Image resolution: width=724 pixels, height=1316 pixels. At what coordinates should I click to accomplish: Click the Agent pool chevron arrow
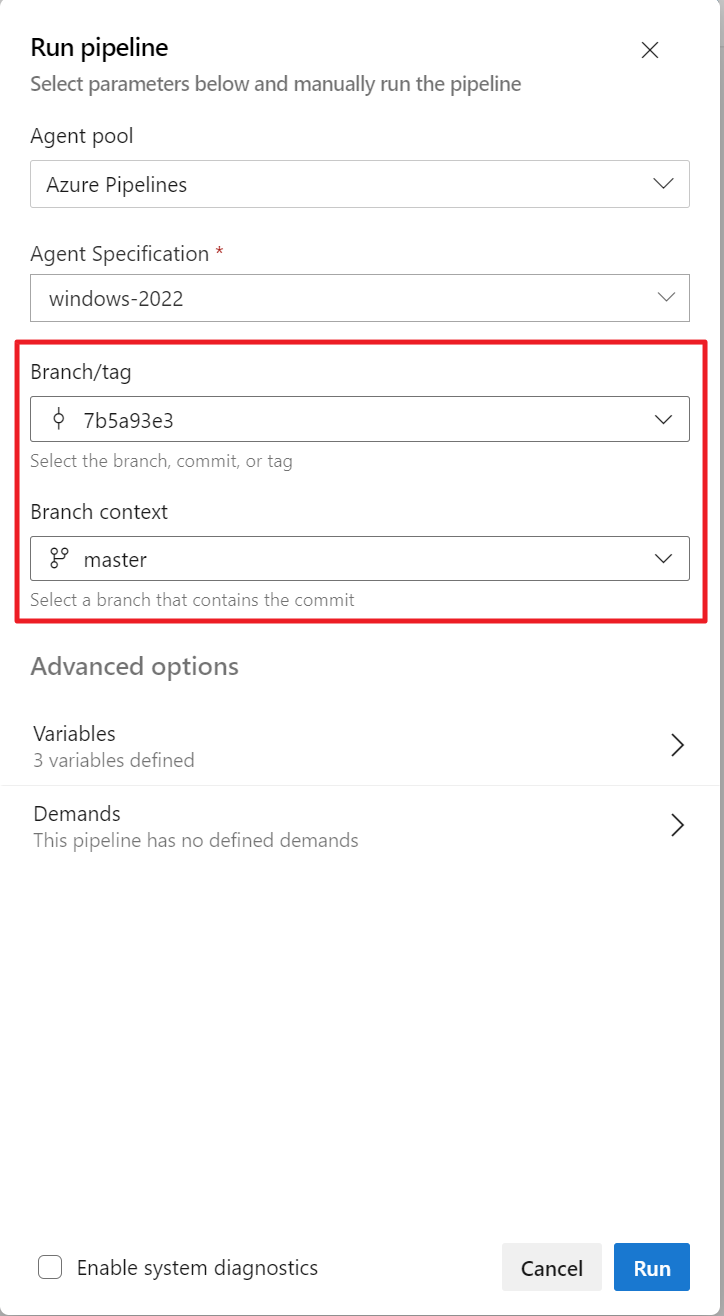[663, 184]
